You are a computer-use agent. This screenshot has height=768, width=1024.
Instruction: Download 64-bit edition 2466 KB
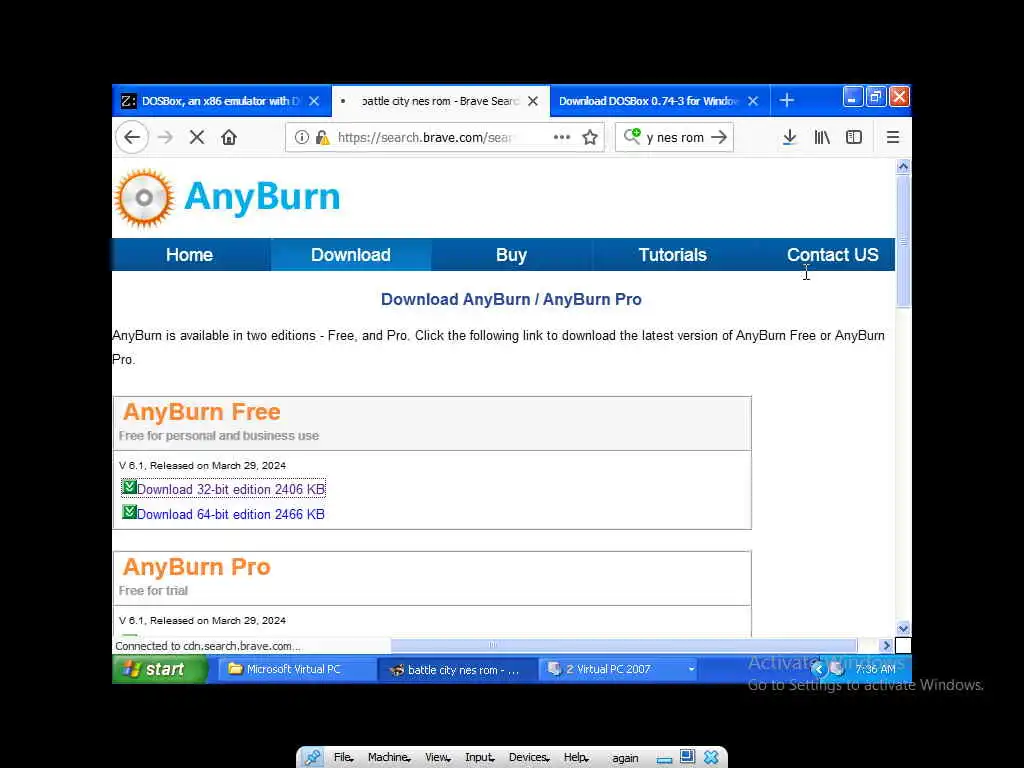click(231, 514)
